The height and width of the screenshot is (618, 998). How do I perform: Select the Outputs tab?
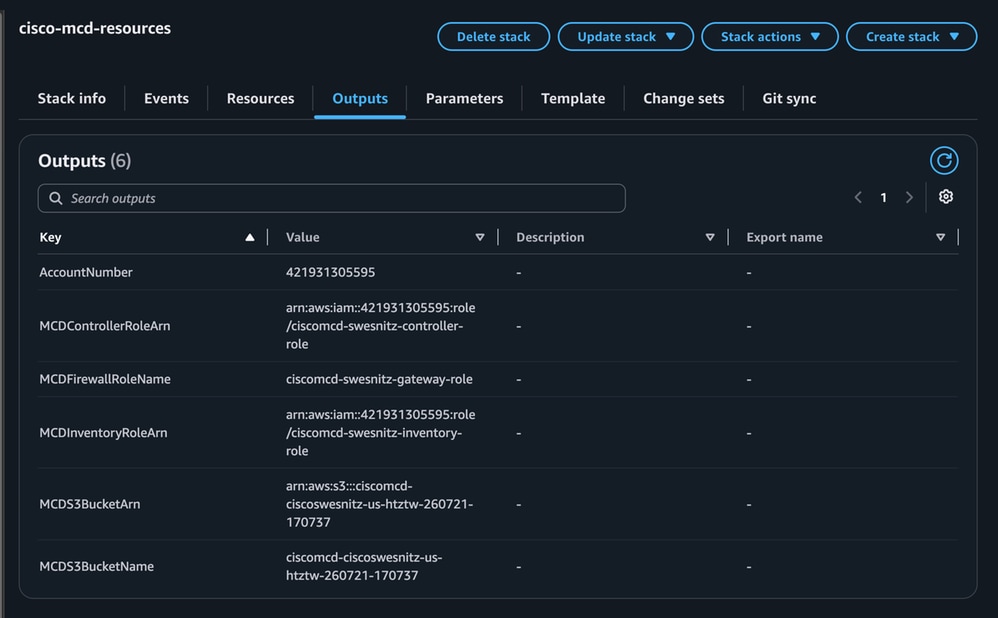[360, 99]
